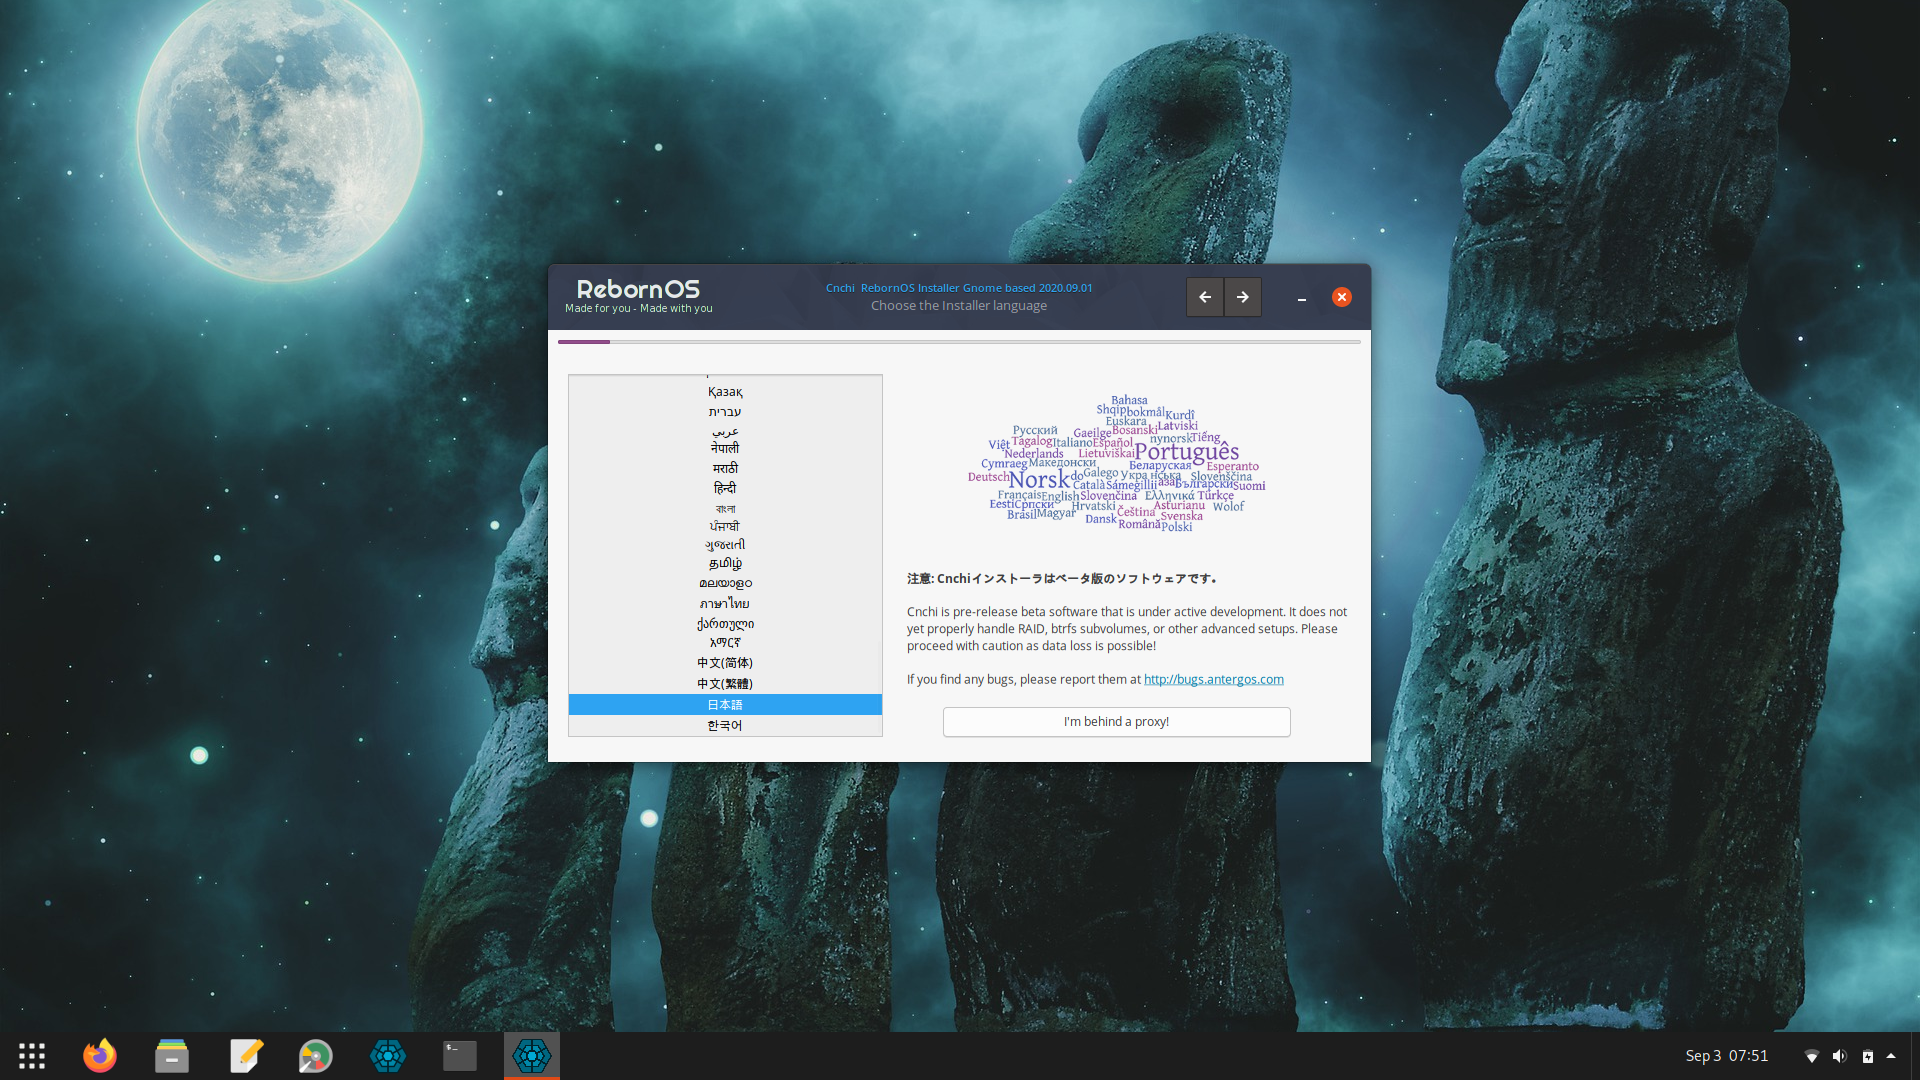Click the installer progress bar

[959, 342]
